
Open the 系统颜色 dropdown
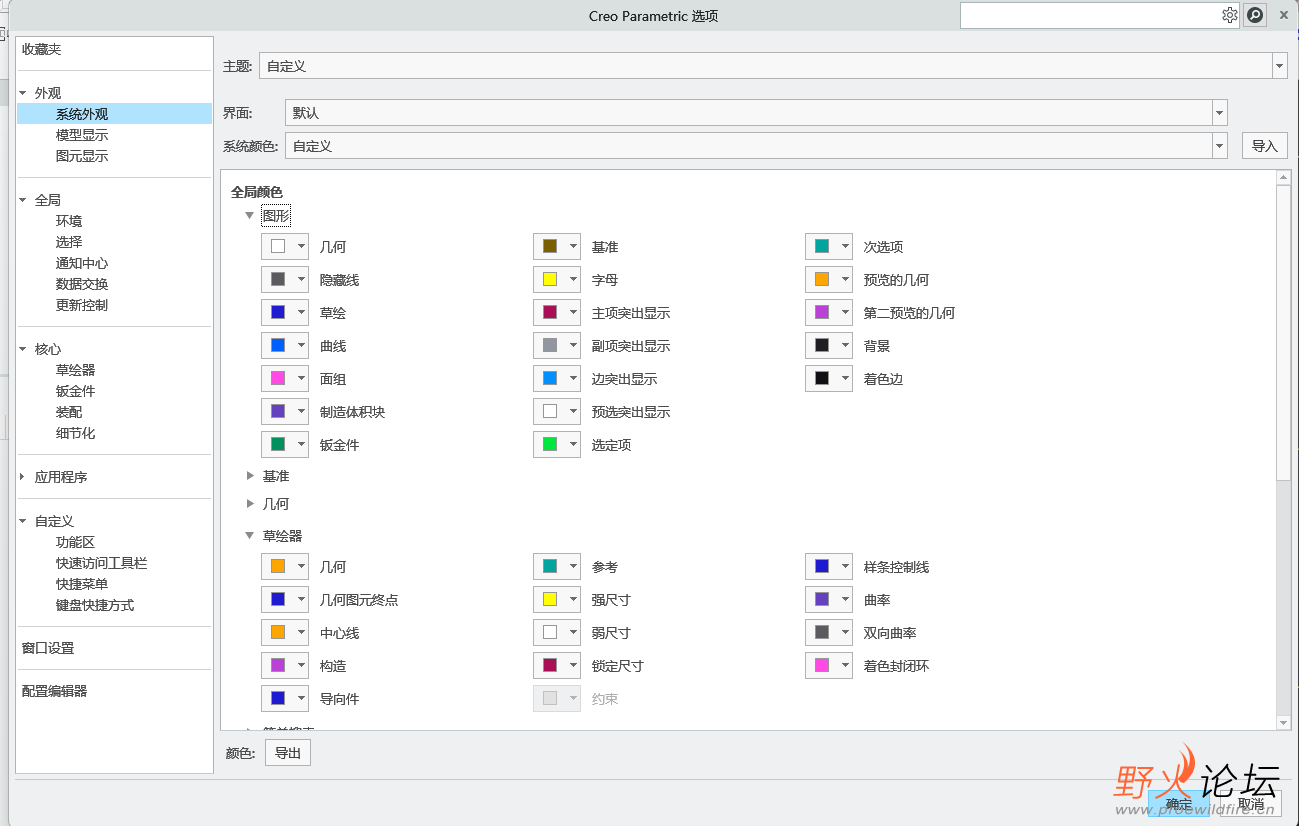(1219, 146)
